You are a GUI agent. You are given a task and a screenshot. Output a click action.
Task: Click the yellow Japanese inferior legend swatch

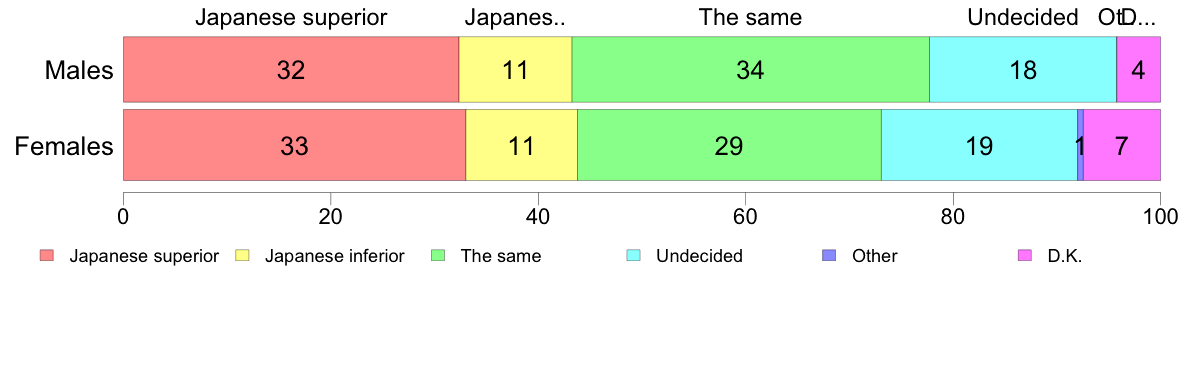click(243, 256)
